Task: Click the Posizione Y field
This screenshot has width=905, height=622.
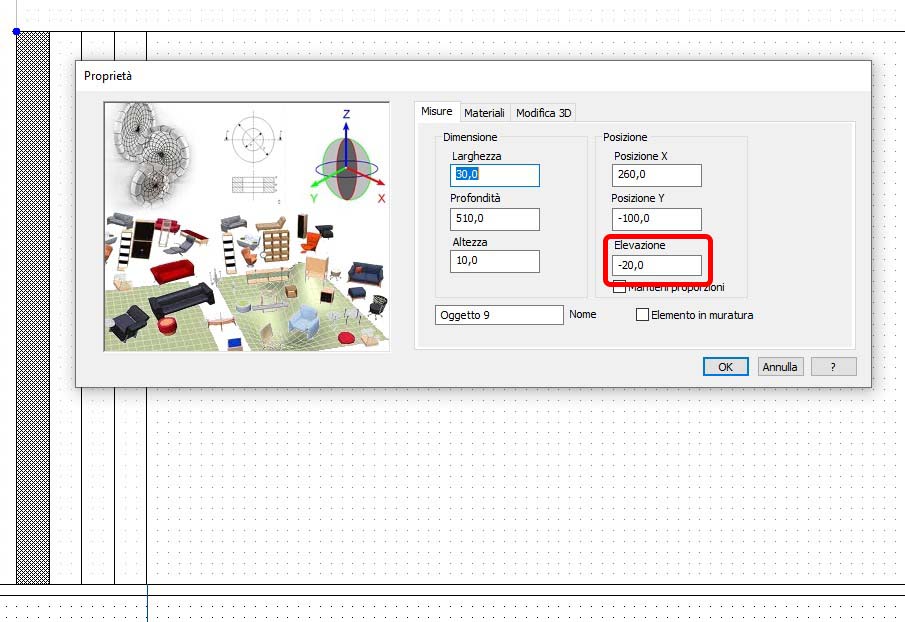Action: pos(657,219)
